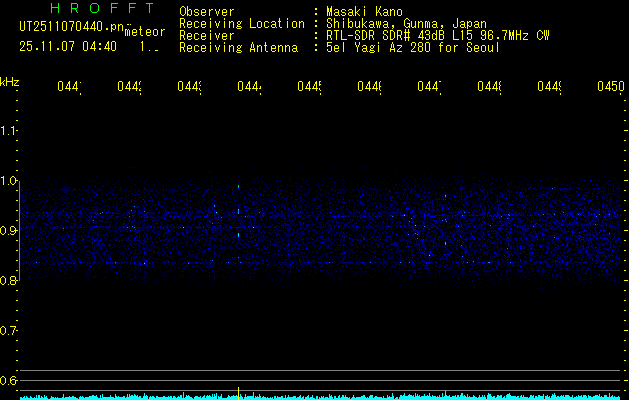Jump to the 0450 time marker
The height and width of the screenshot is (400, 629).
609,88
